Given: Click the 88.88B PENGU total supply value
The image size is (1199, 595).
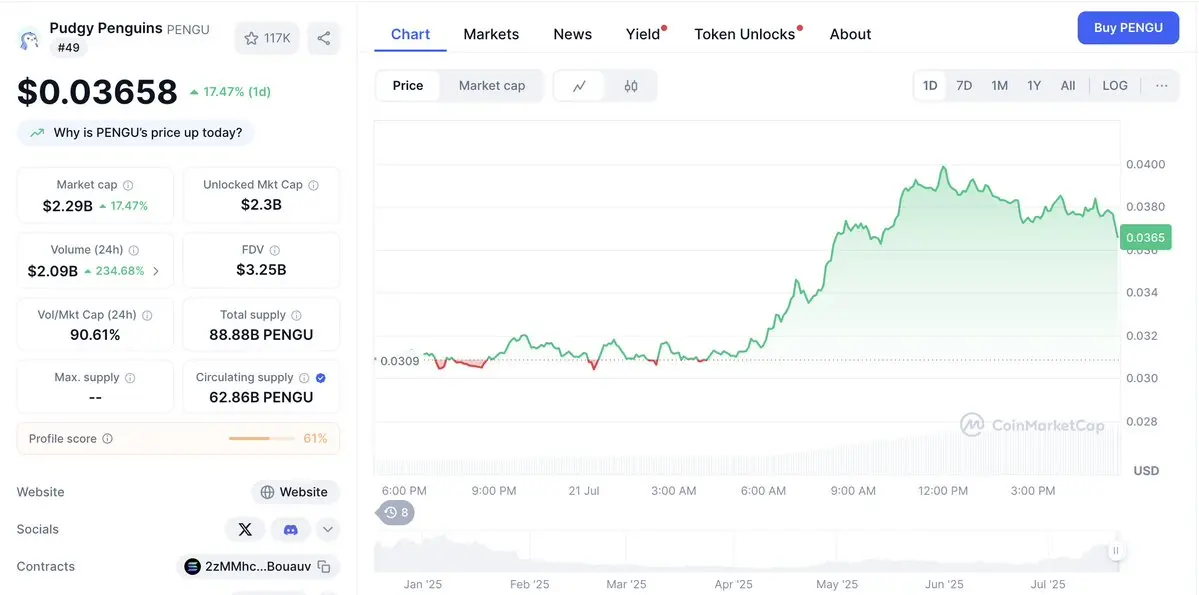Looking at the screenshot, I should click(x=261, y=335).
